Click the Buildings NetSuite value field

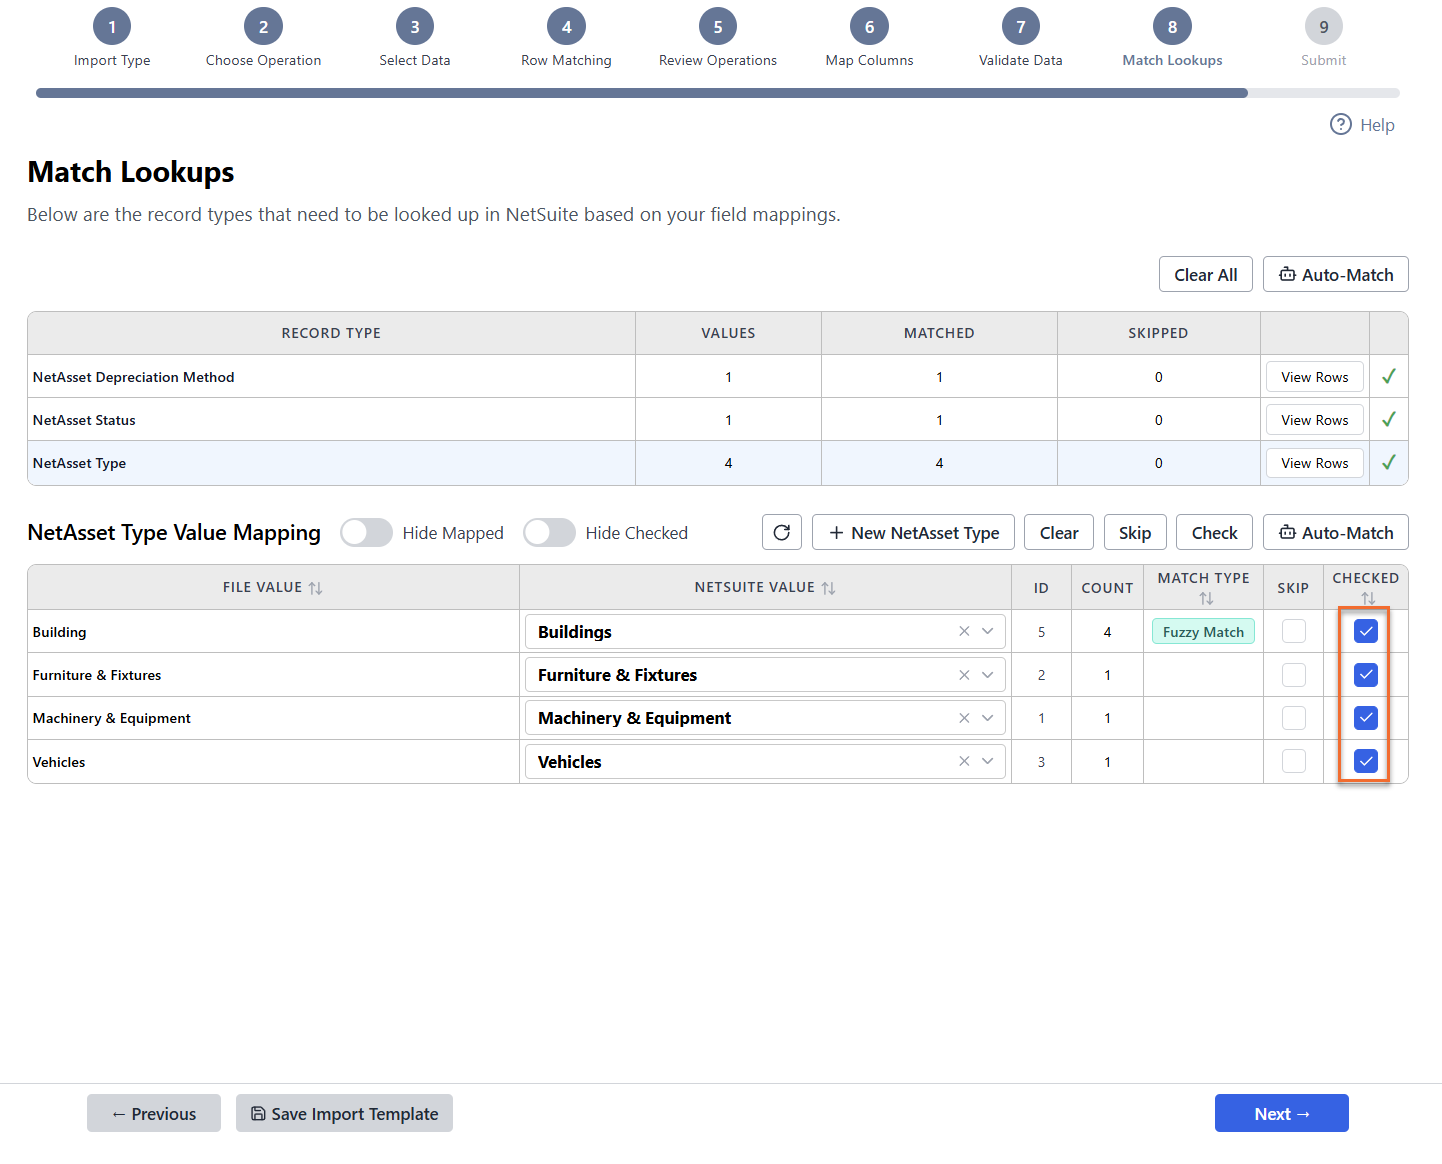coord(766,631)
